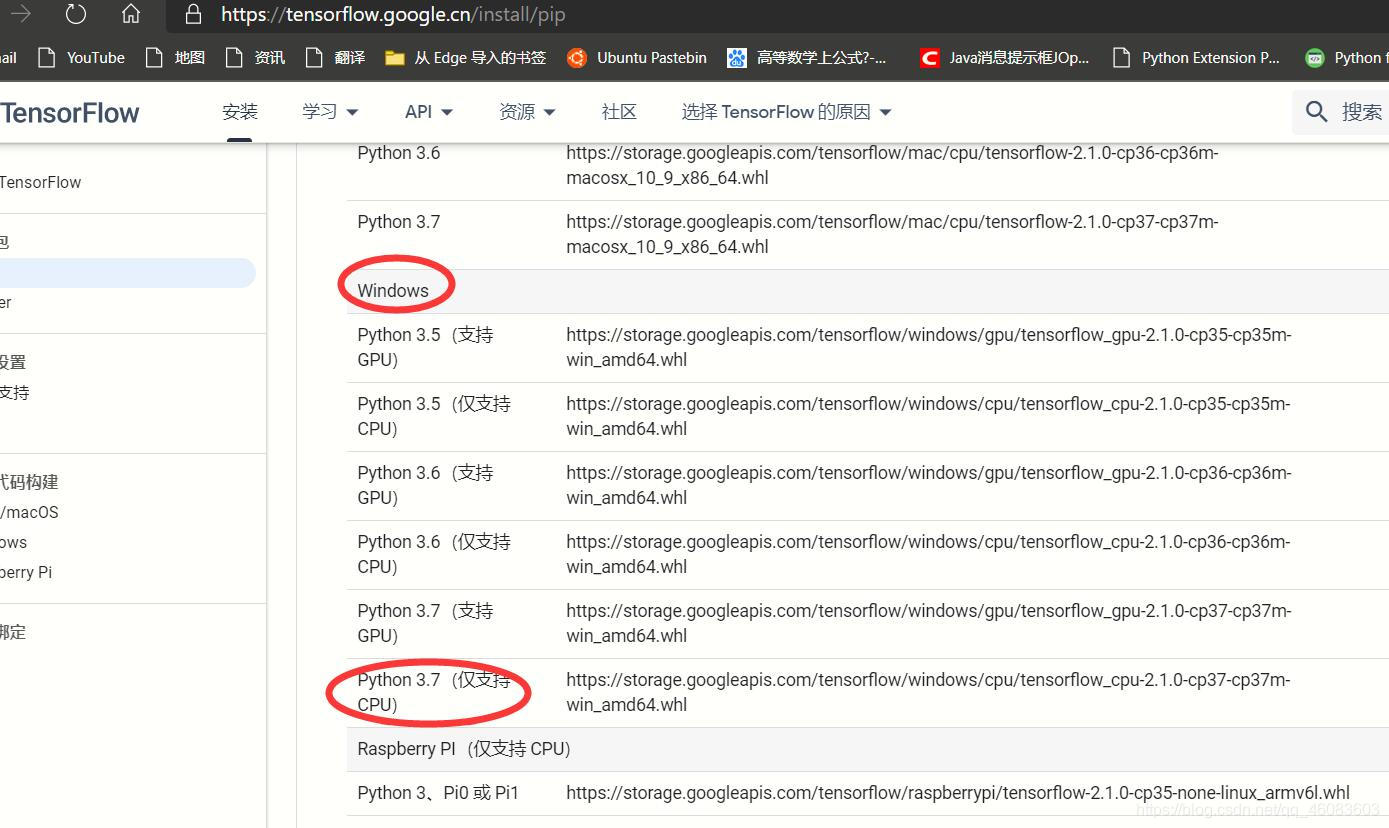Click the Baidu icon on the 高等数学 bookmark
The width and height of the screenshot is (1389, 828).
click(x=737, y=58)
